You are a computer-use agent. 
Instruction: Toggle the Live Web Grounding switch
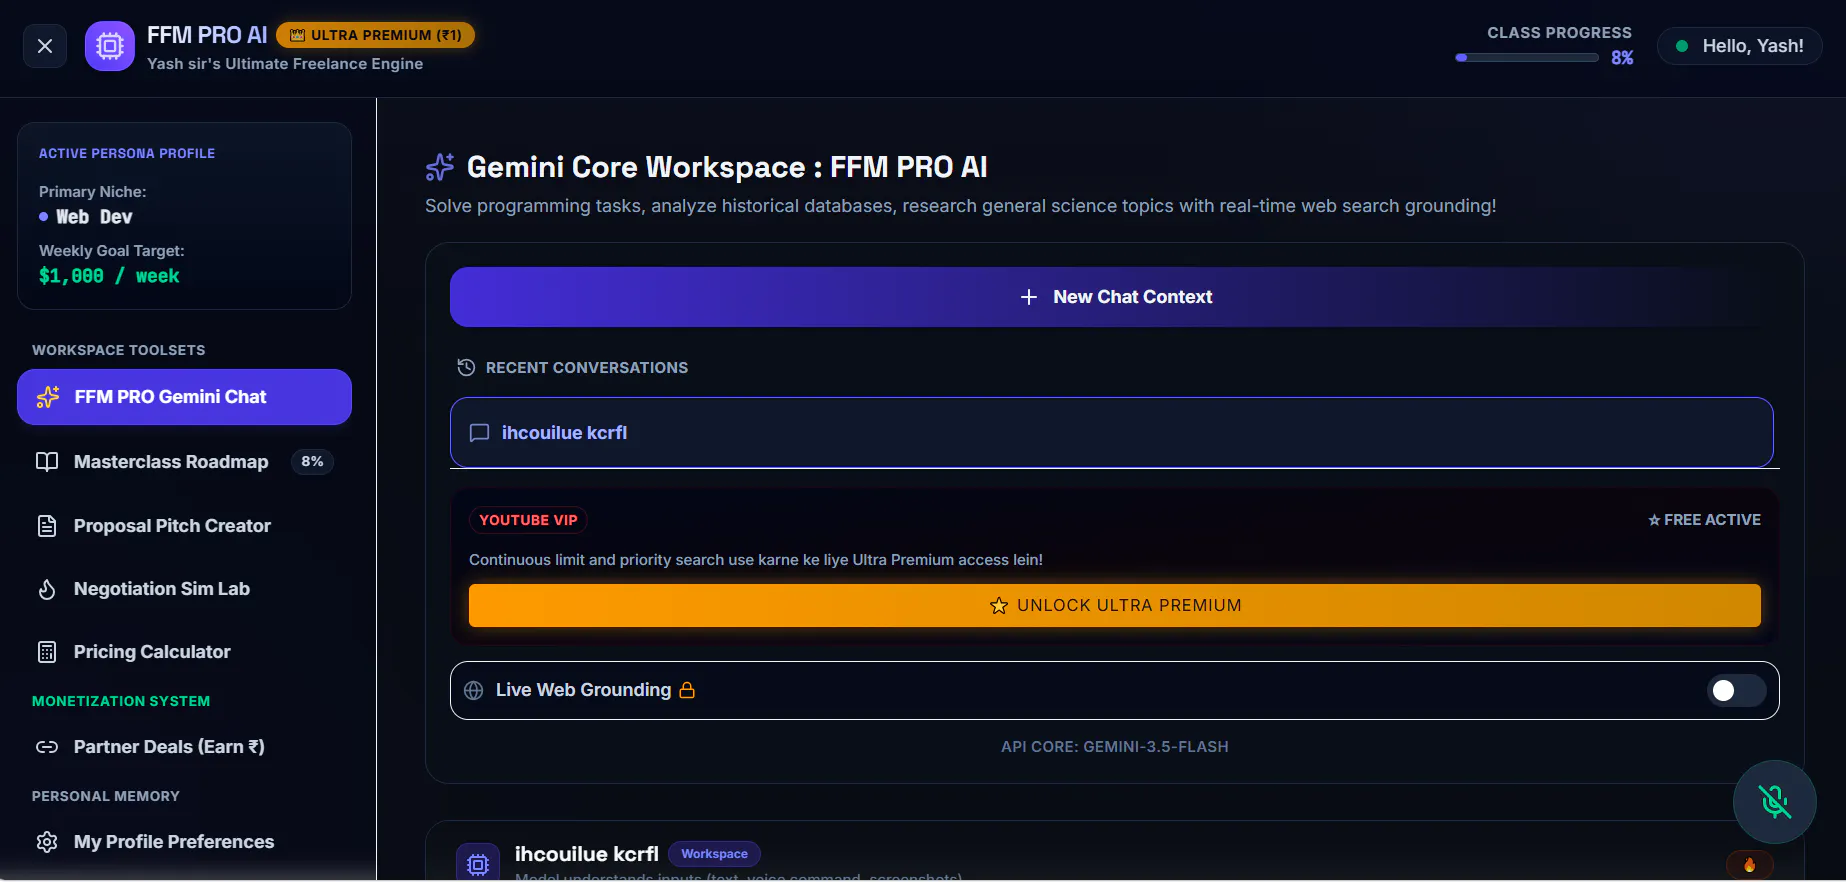pyautogui.click(x=1737, y=690)
